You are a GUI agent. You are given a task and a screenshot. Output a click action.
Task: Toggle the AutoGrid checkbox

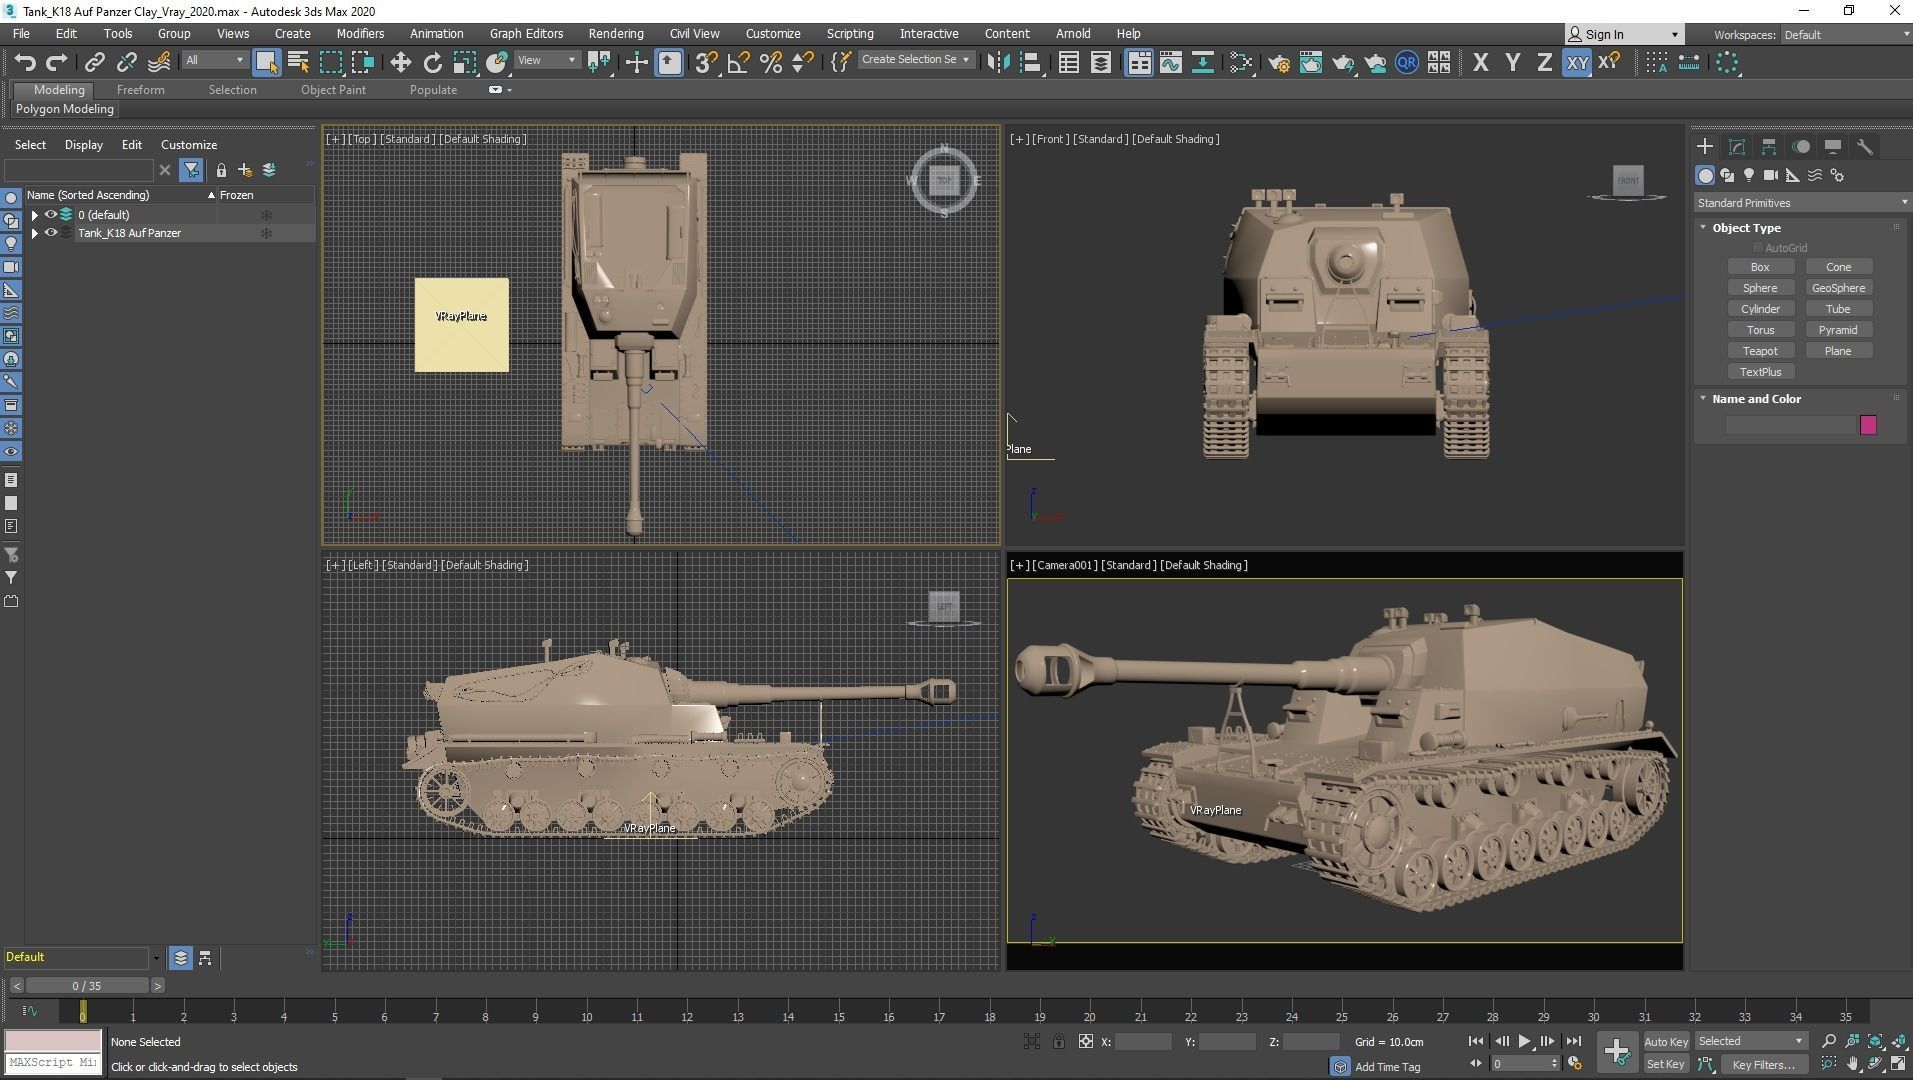[x=1757, y=248]
